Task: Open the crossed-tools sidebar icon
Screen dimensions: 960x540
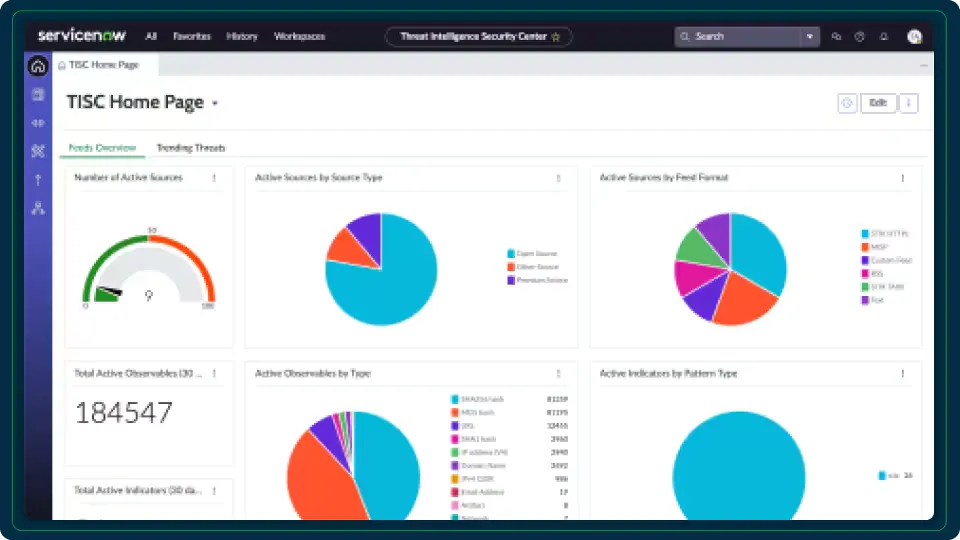Action: (38, 151)
